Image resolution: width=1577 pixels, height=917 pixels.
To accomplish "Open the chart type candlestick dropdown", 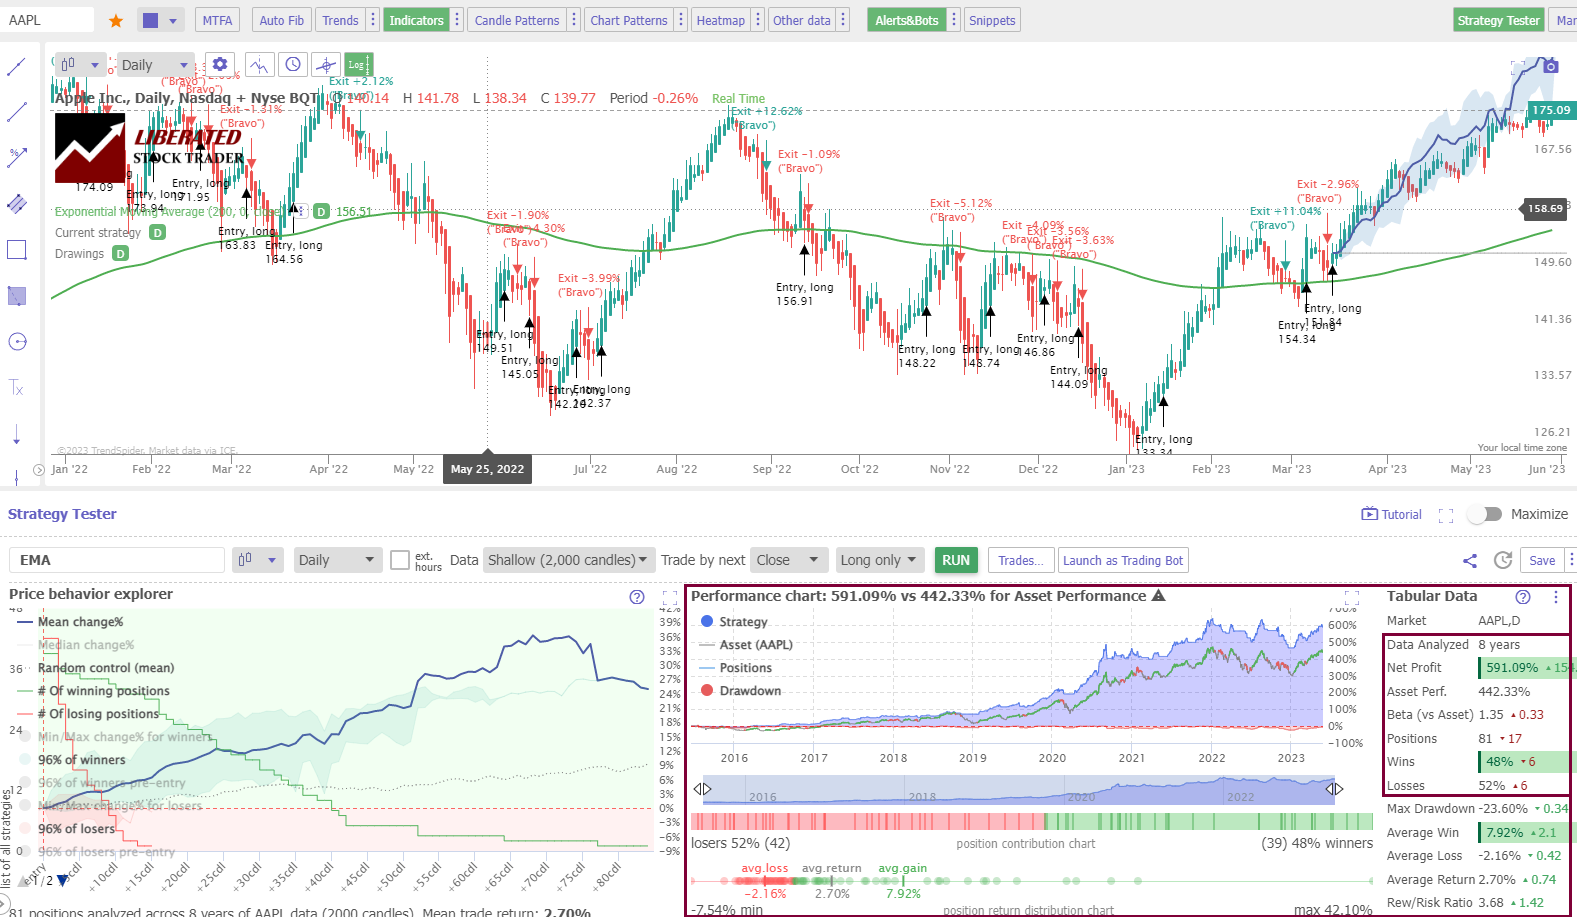I will click(x=80, y=65).
